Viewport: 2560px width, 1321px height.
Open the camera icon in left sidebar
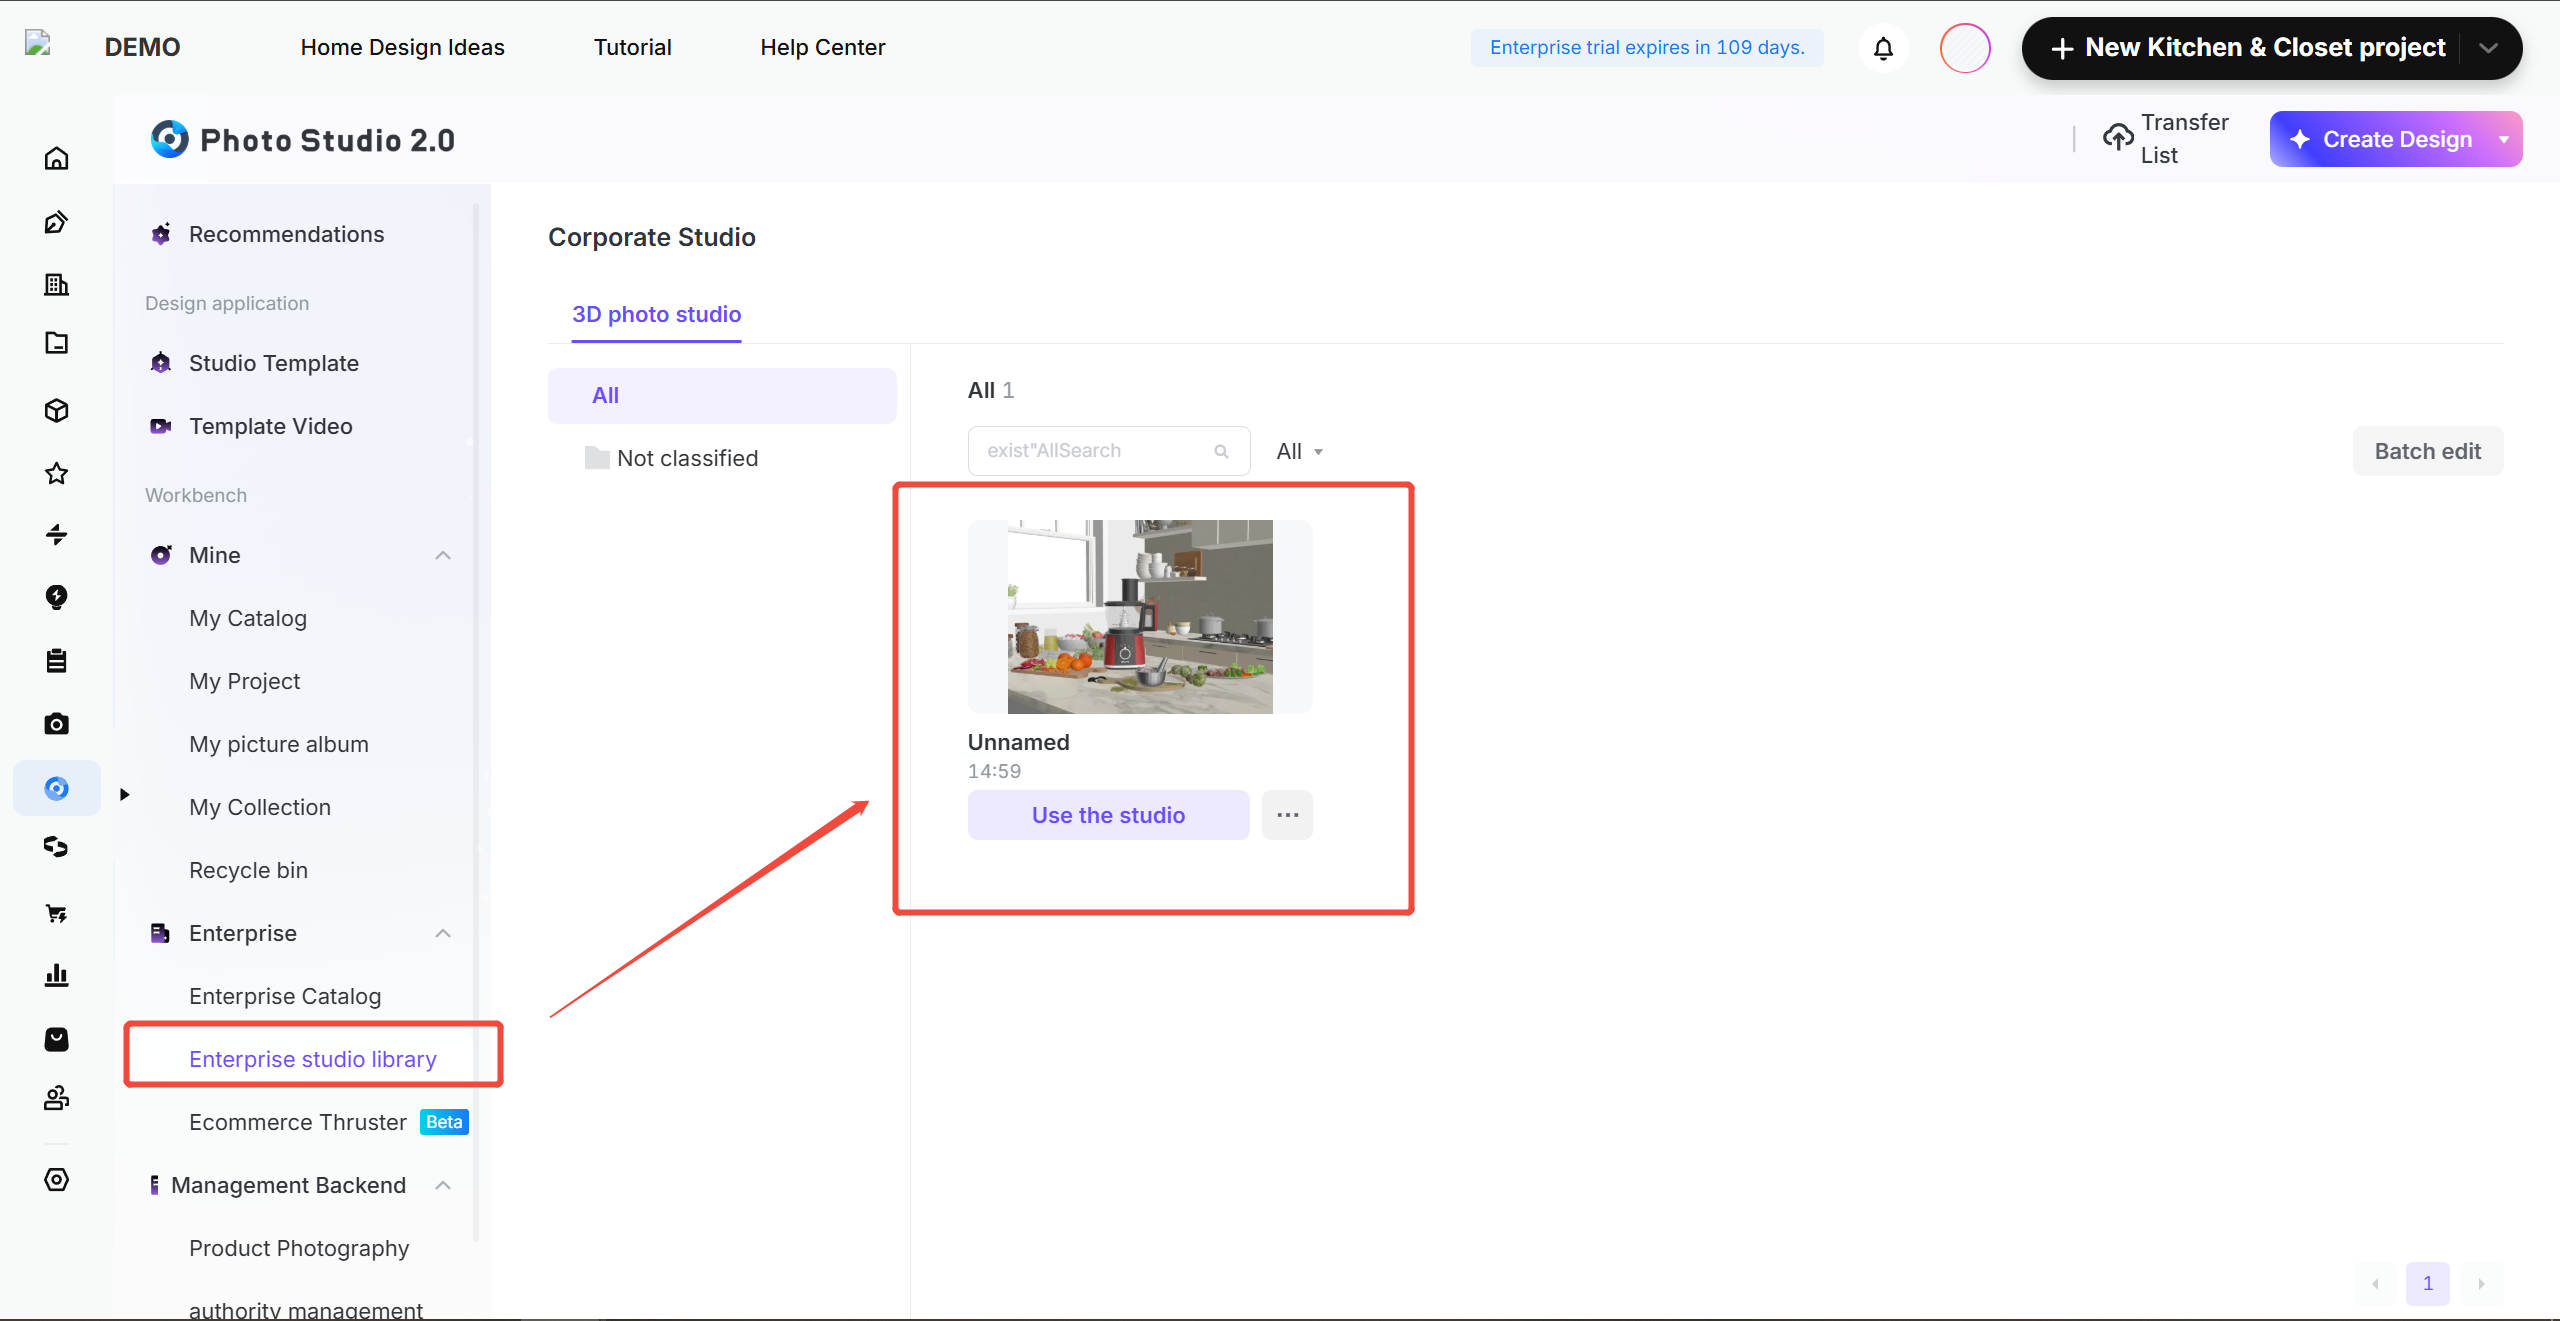pos(57,724)
